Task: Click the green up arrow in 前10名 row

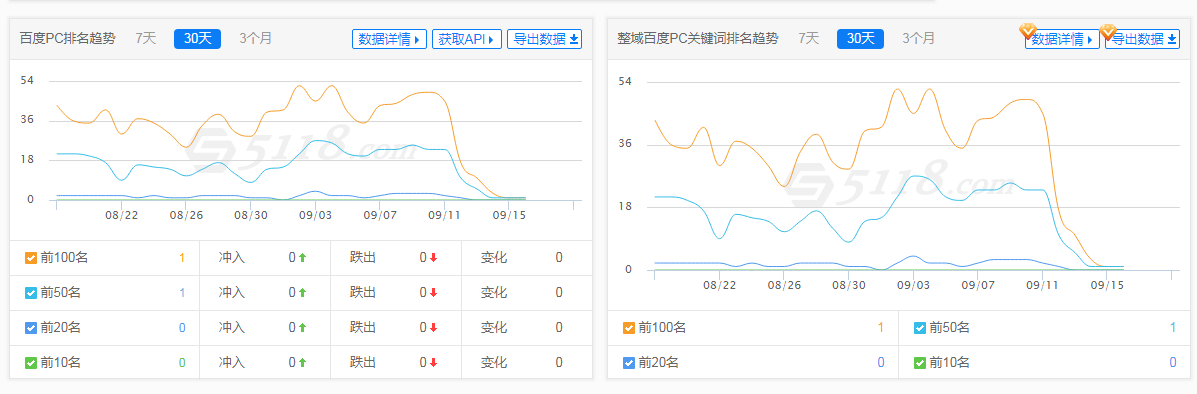Action: click(302, 363)
